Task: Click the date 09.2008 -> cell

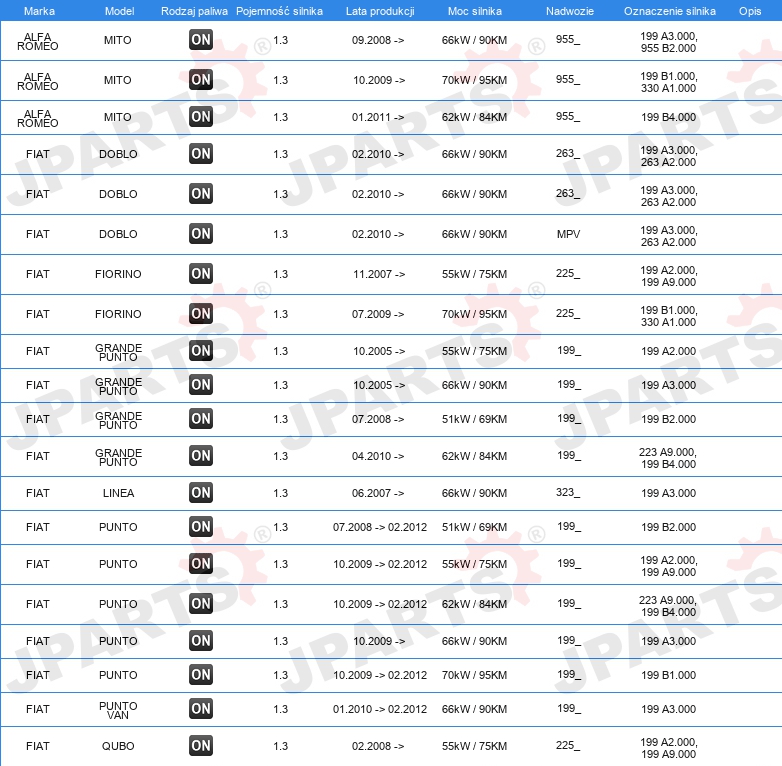Action: tap(378, 40)
